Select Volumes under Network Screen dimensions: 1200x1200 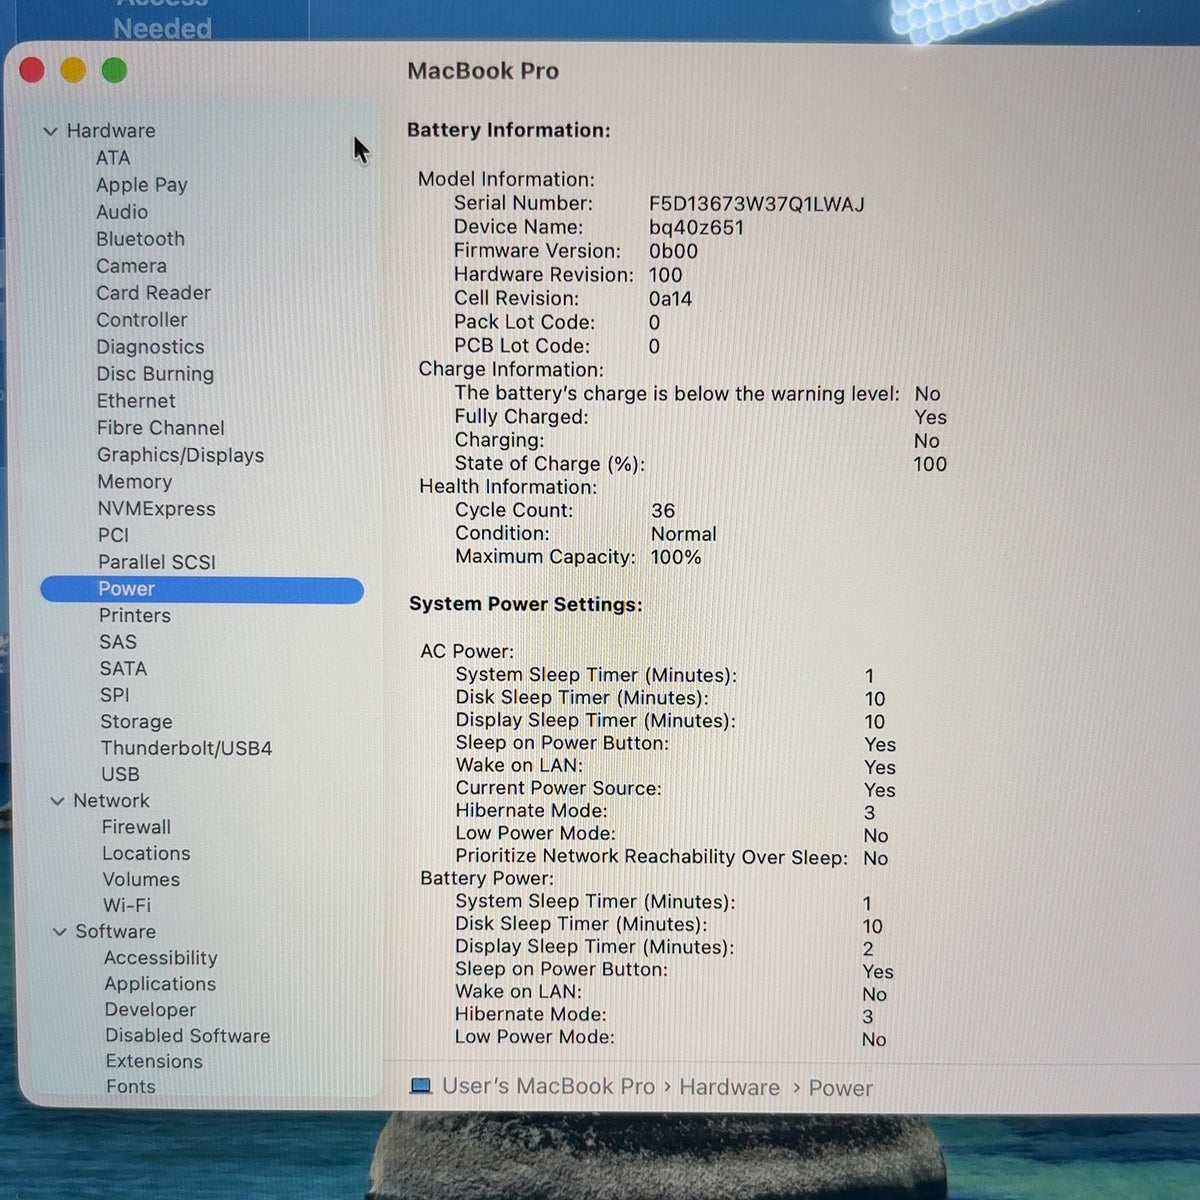141,879
